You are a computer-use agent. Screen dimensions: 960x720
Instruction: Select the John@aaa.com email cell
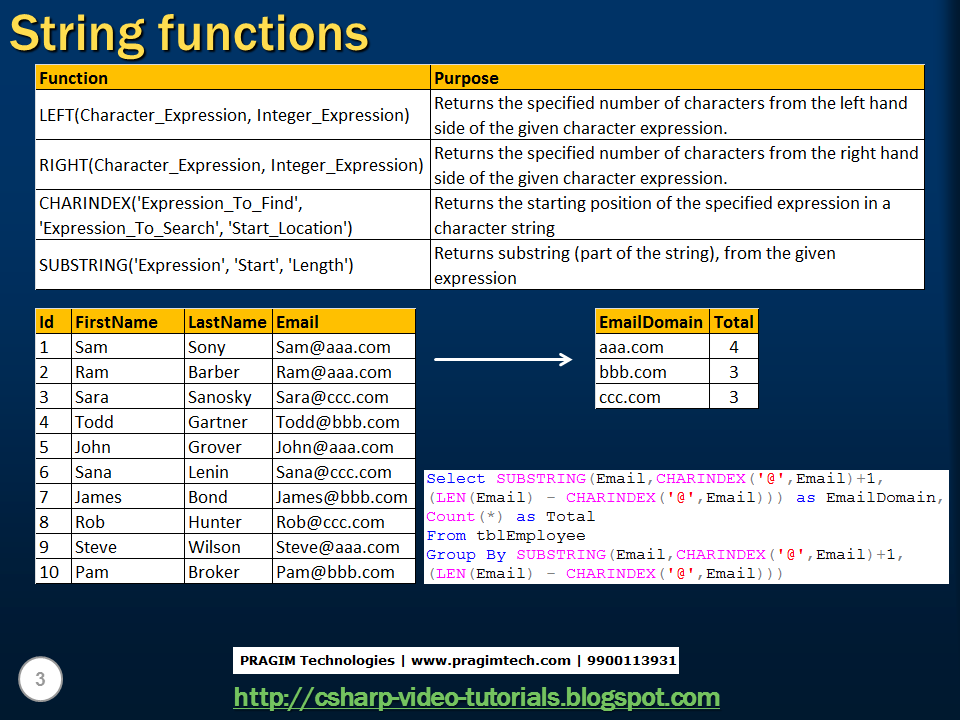[x=343, y=447]
